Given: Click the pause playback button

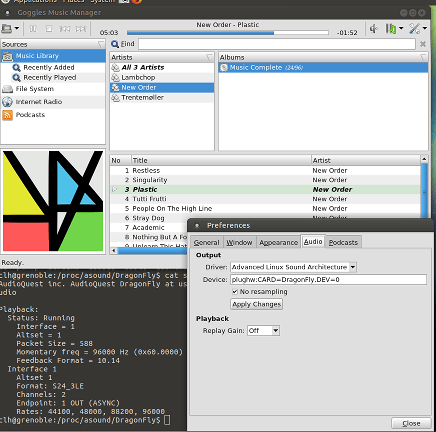Looking at the screenshot, I should click(x=33, y=29).
